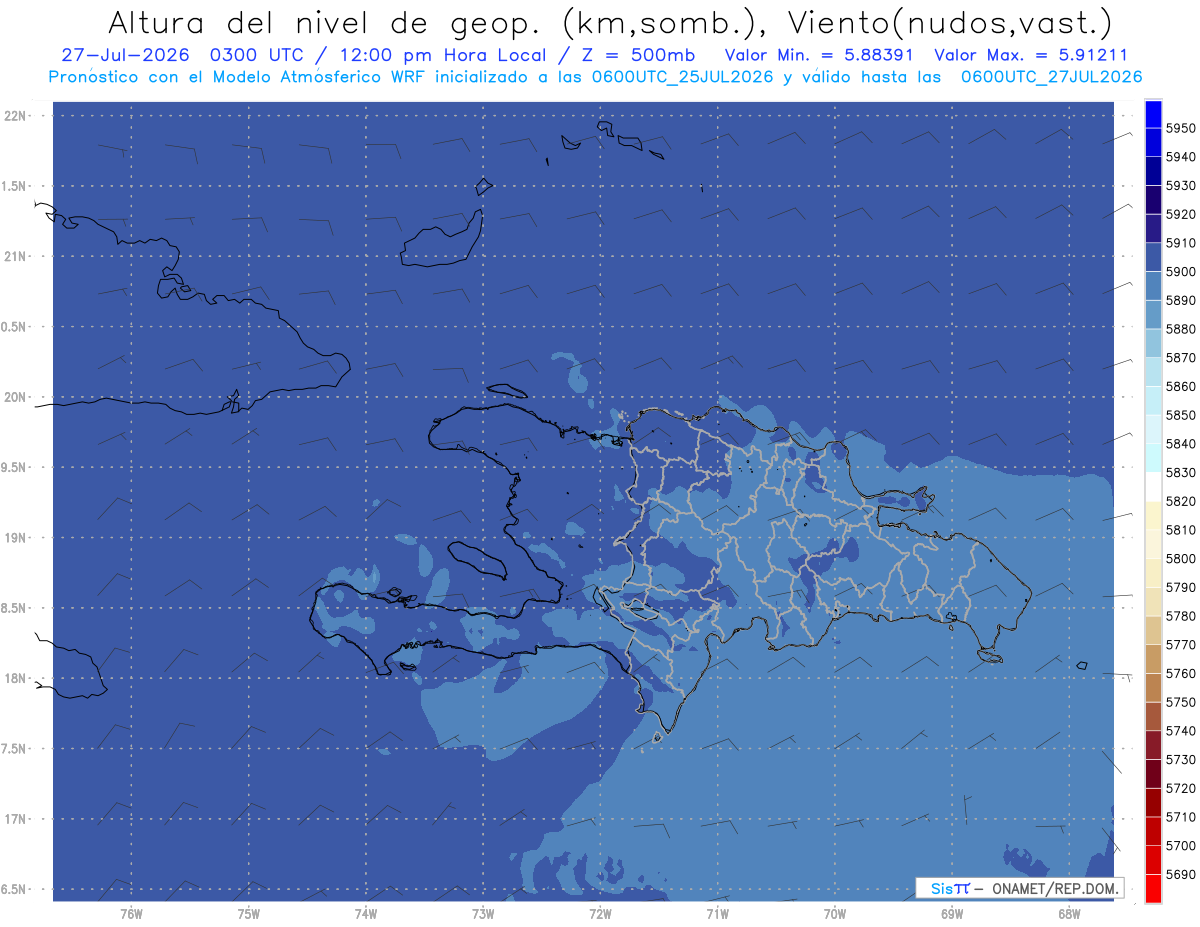Click the '5710' legend value
The width and height of the screenshot is (1200, 927).
(1181, 818)
